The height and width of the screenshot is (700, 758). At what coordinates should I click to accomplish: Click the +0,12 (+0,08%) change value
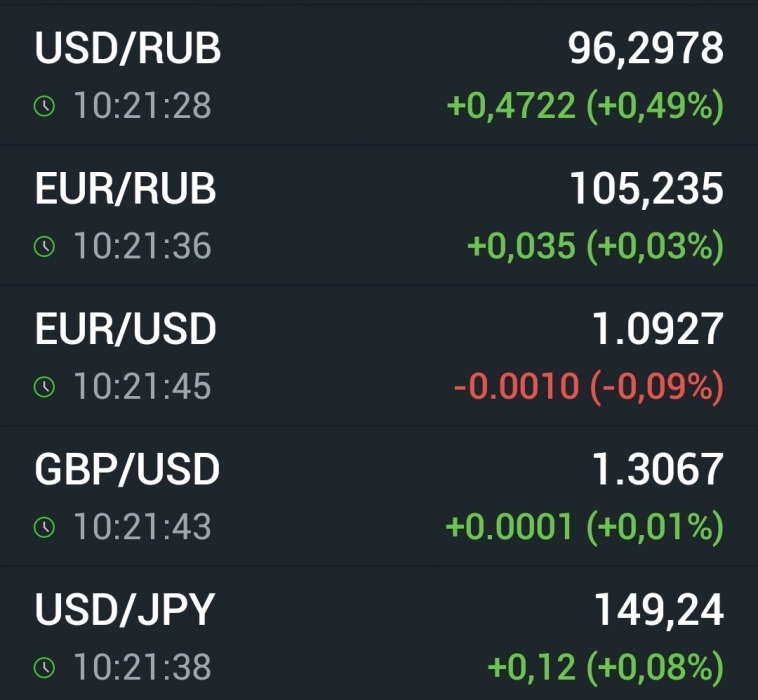pos(605,667)
